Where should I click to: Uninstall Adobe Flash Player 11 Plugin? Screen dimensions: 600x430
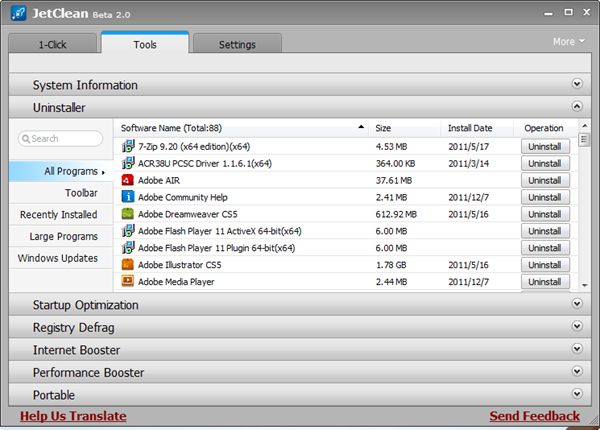pyautogui.click(x=545, y=248)
